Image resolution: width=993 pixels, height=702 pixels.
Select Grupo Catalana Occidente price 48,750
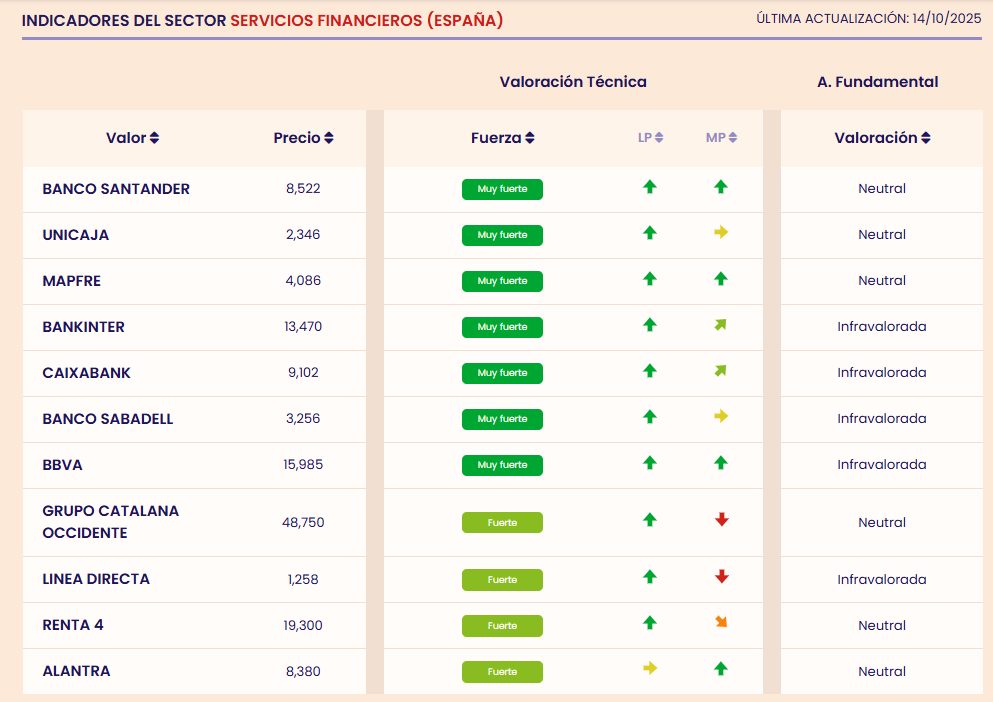303,523
